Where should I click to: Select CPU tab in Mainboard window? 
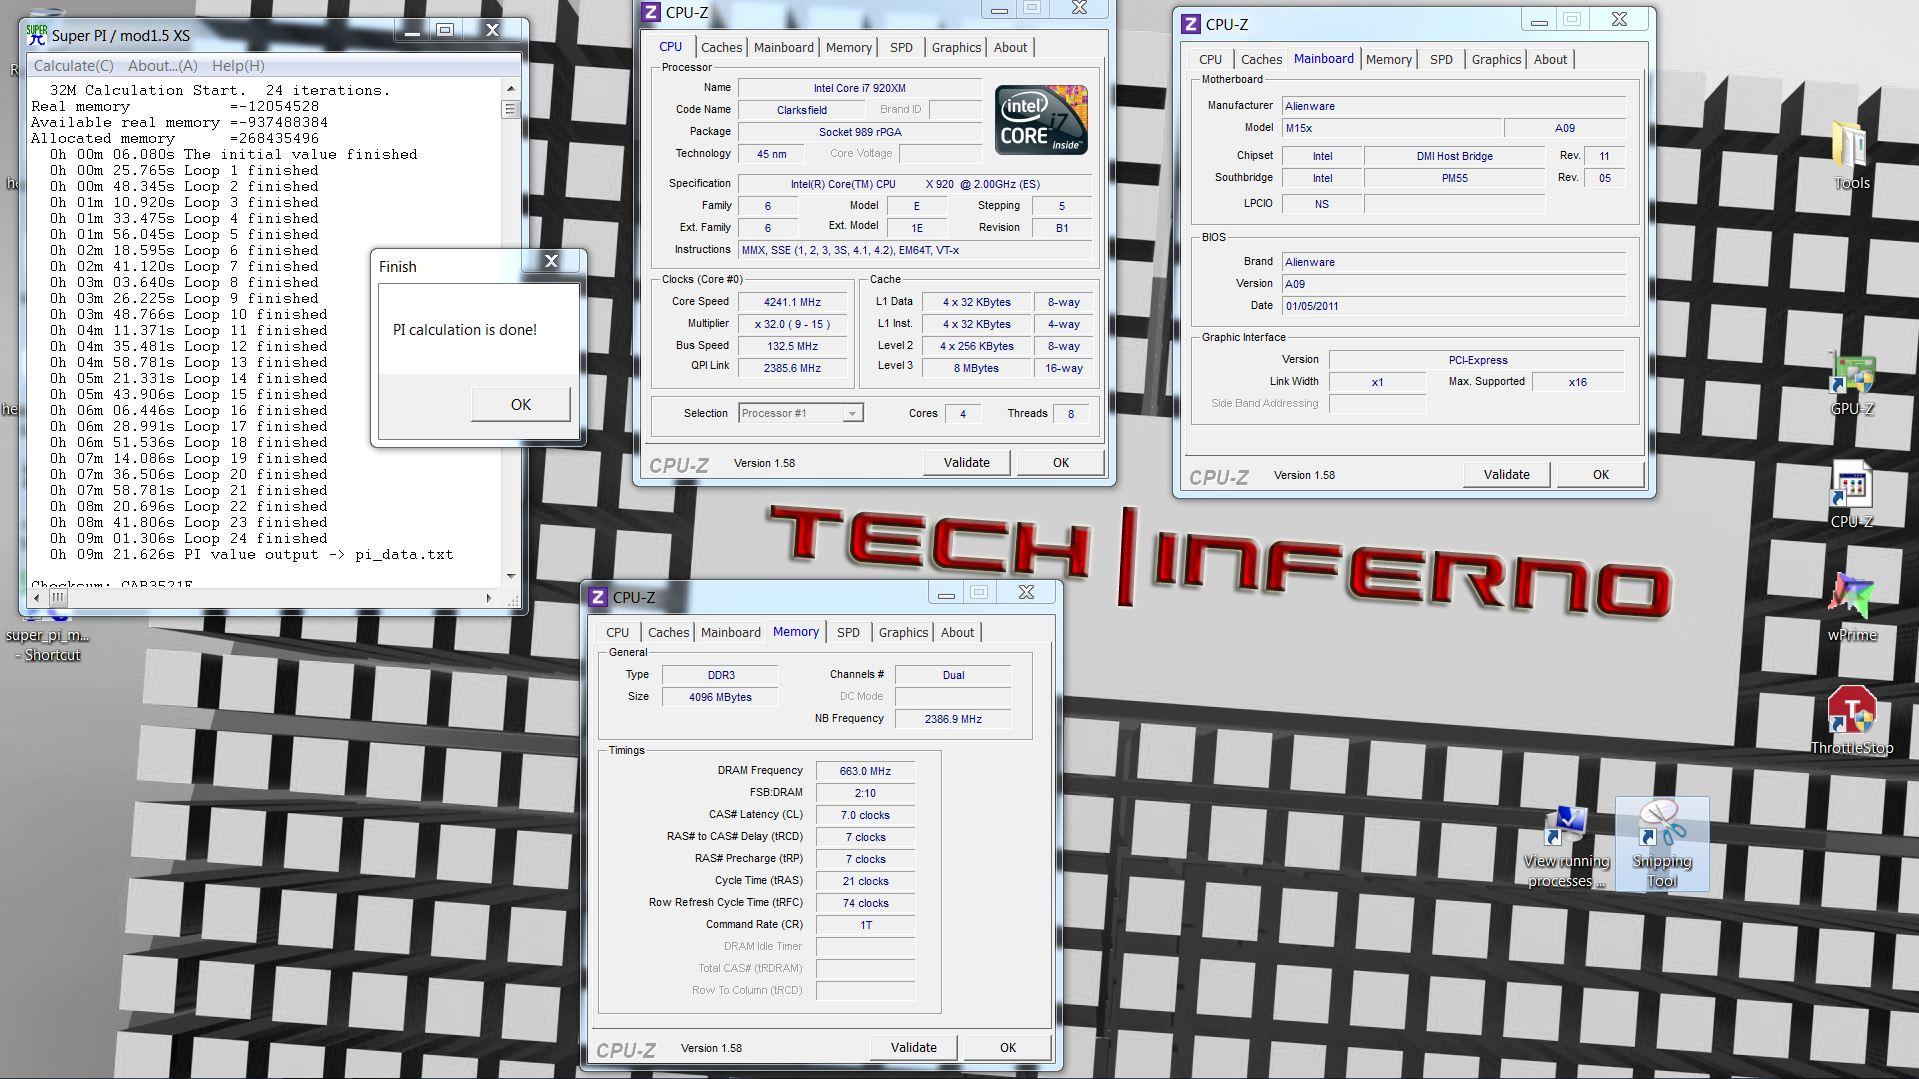click(1210, 59)
